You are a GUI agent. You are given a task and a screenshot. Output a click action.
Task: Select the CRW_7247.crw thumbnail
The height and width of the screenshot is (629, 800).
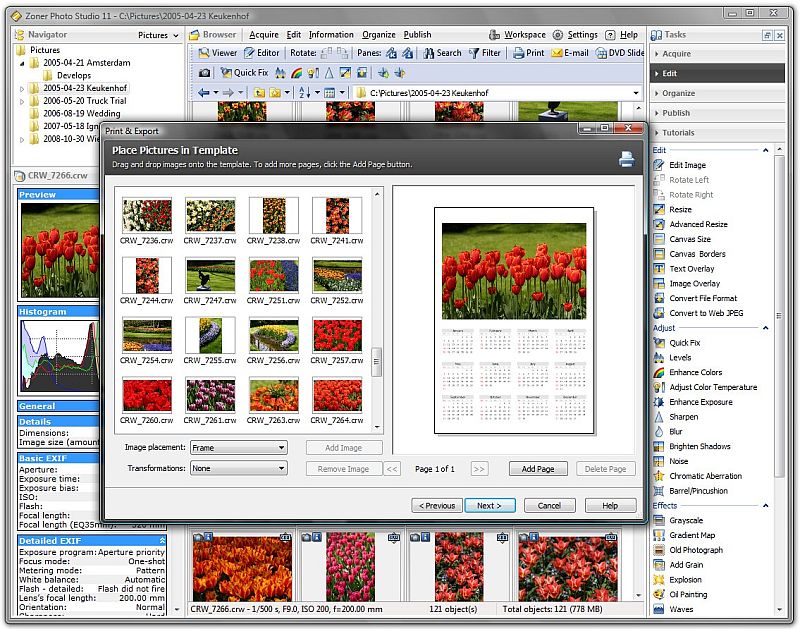211,276
